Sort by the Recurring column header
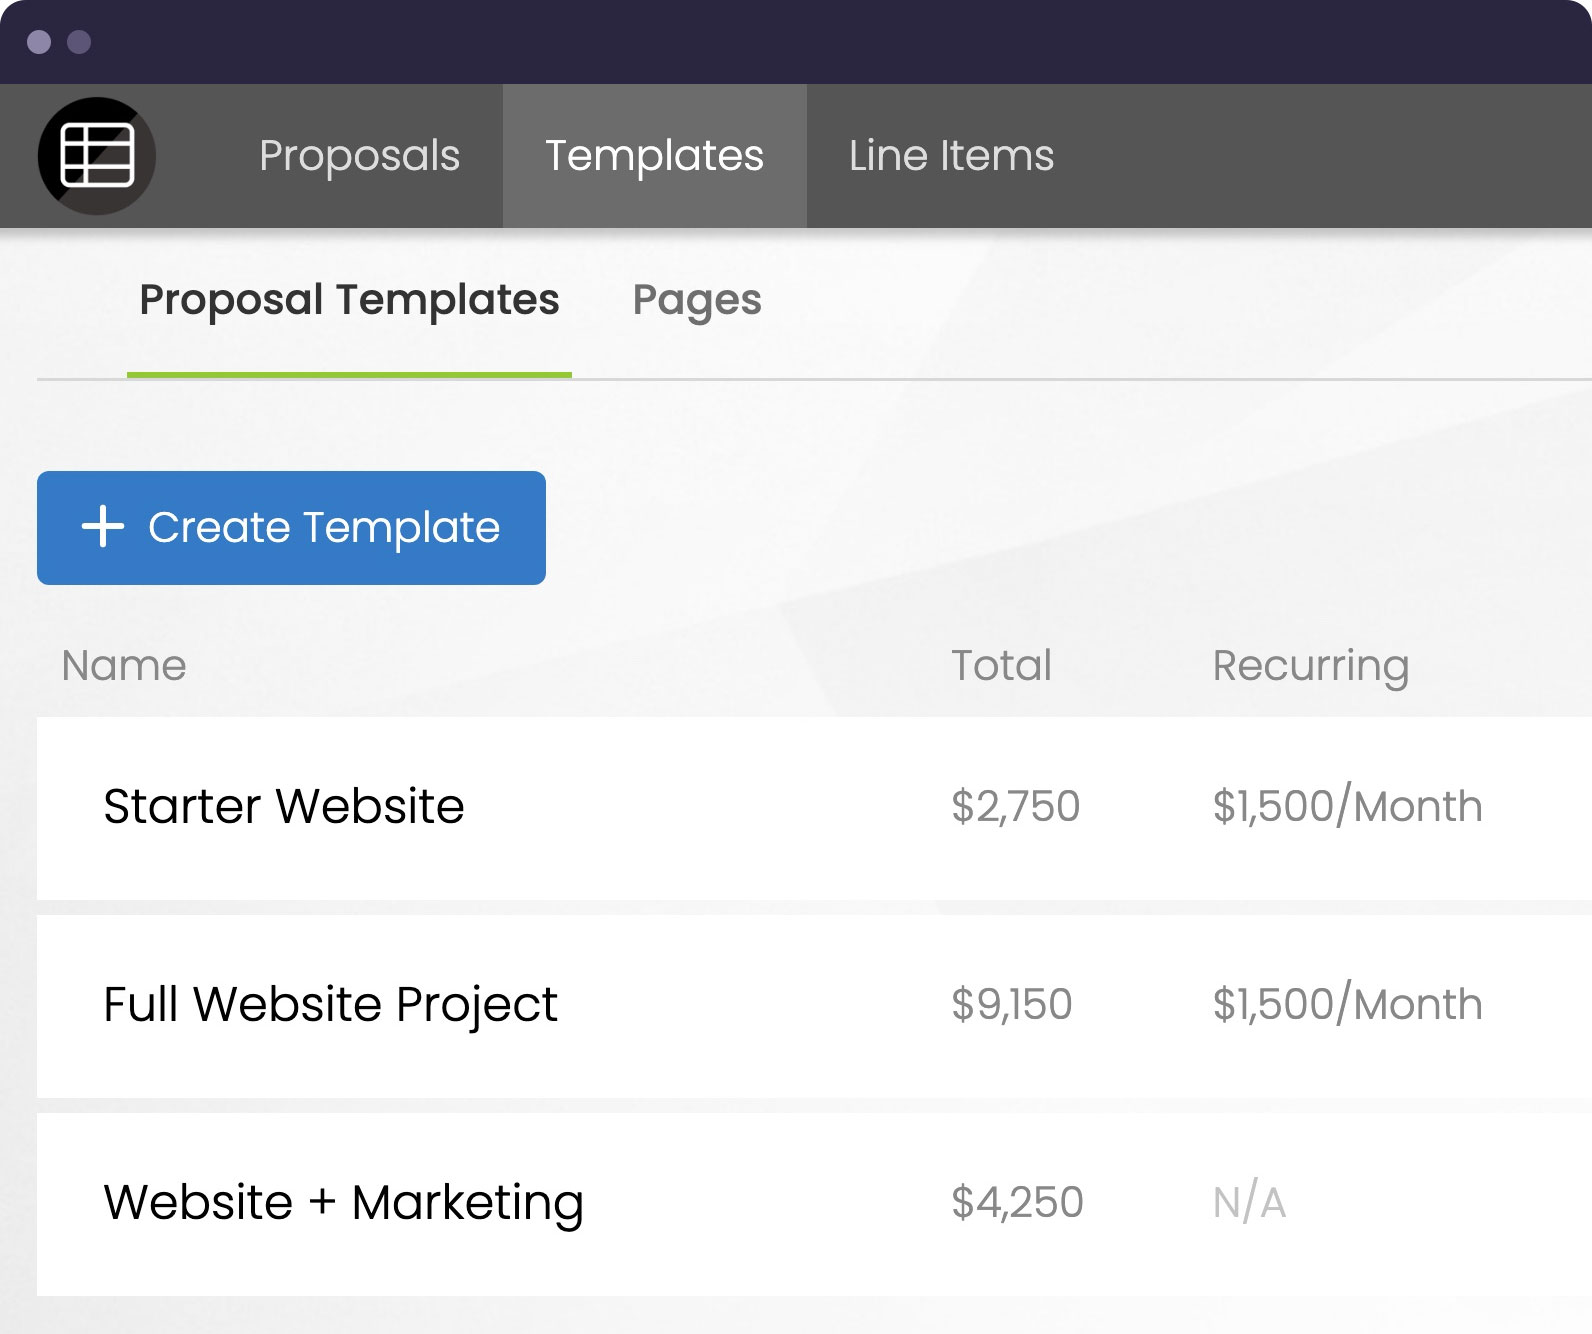The width and height of the screenshot is (1592, 1334). pos(1310,665)
